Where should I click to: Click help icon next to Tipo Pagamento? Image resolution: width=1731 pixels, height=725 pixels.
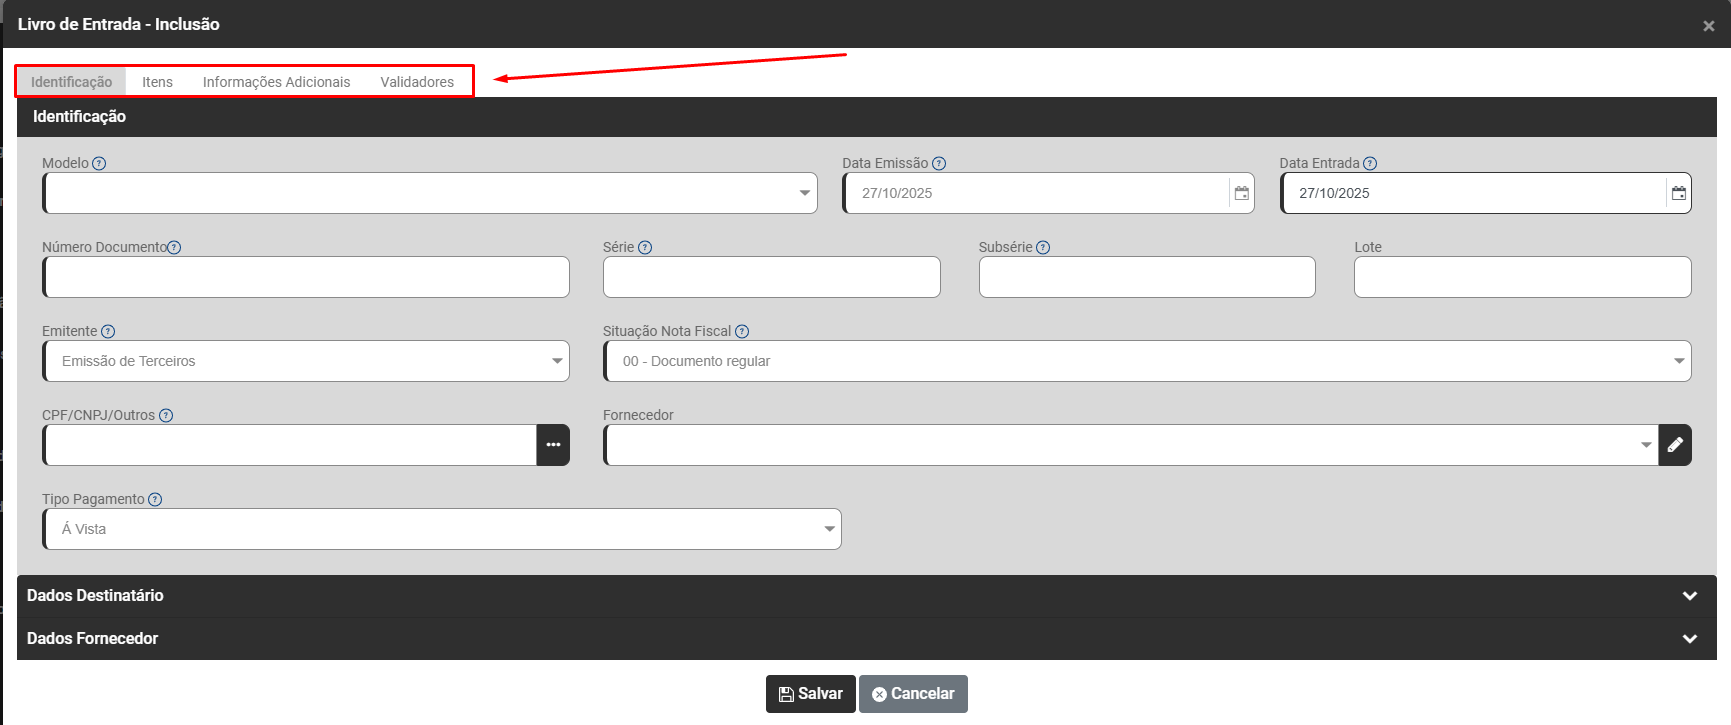155,499
